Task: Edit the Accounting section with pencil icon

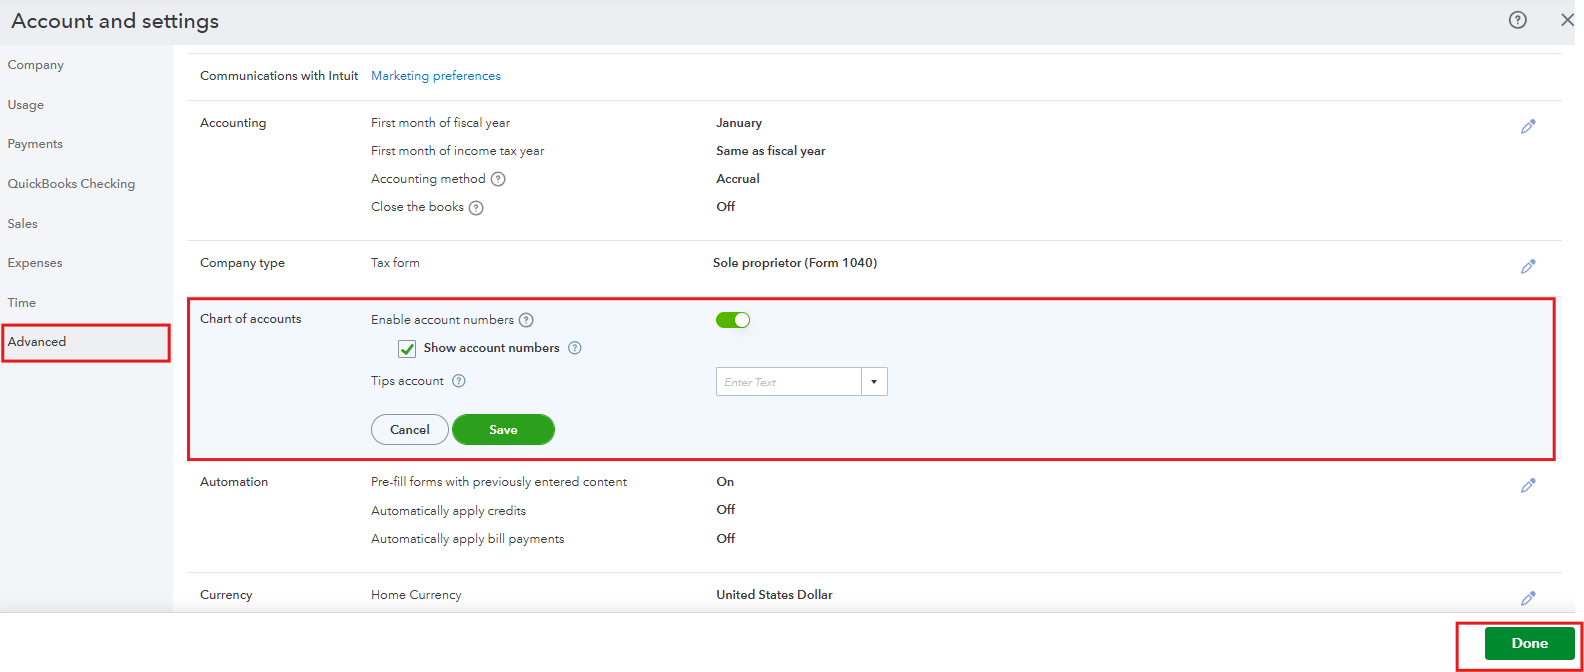Action: point(1528,127)
